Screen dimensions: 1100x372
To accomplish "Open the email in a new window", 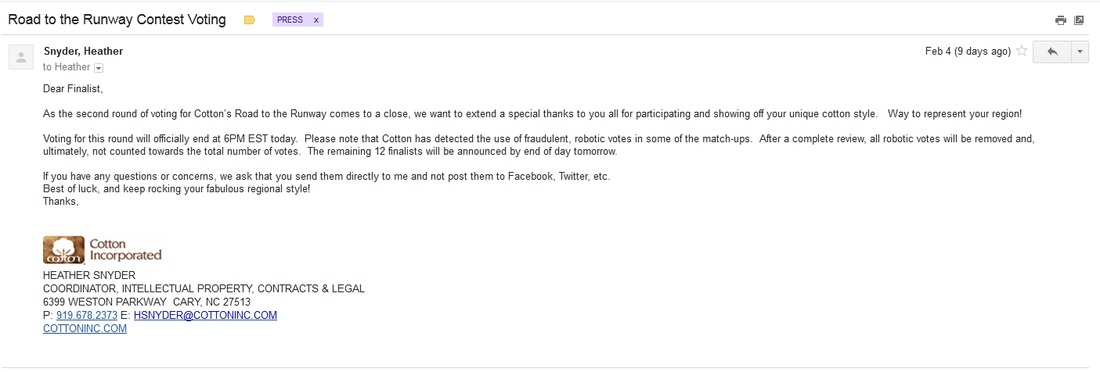I will [x=1079, y=20].
